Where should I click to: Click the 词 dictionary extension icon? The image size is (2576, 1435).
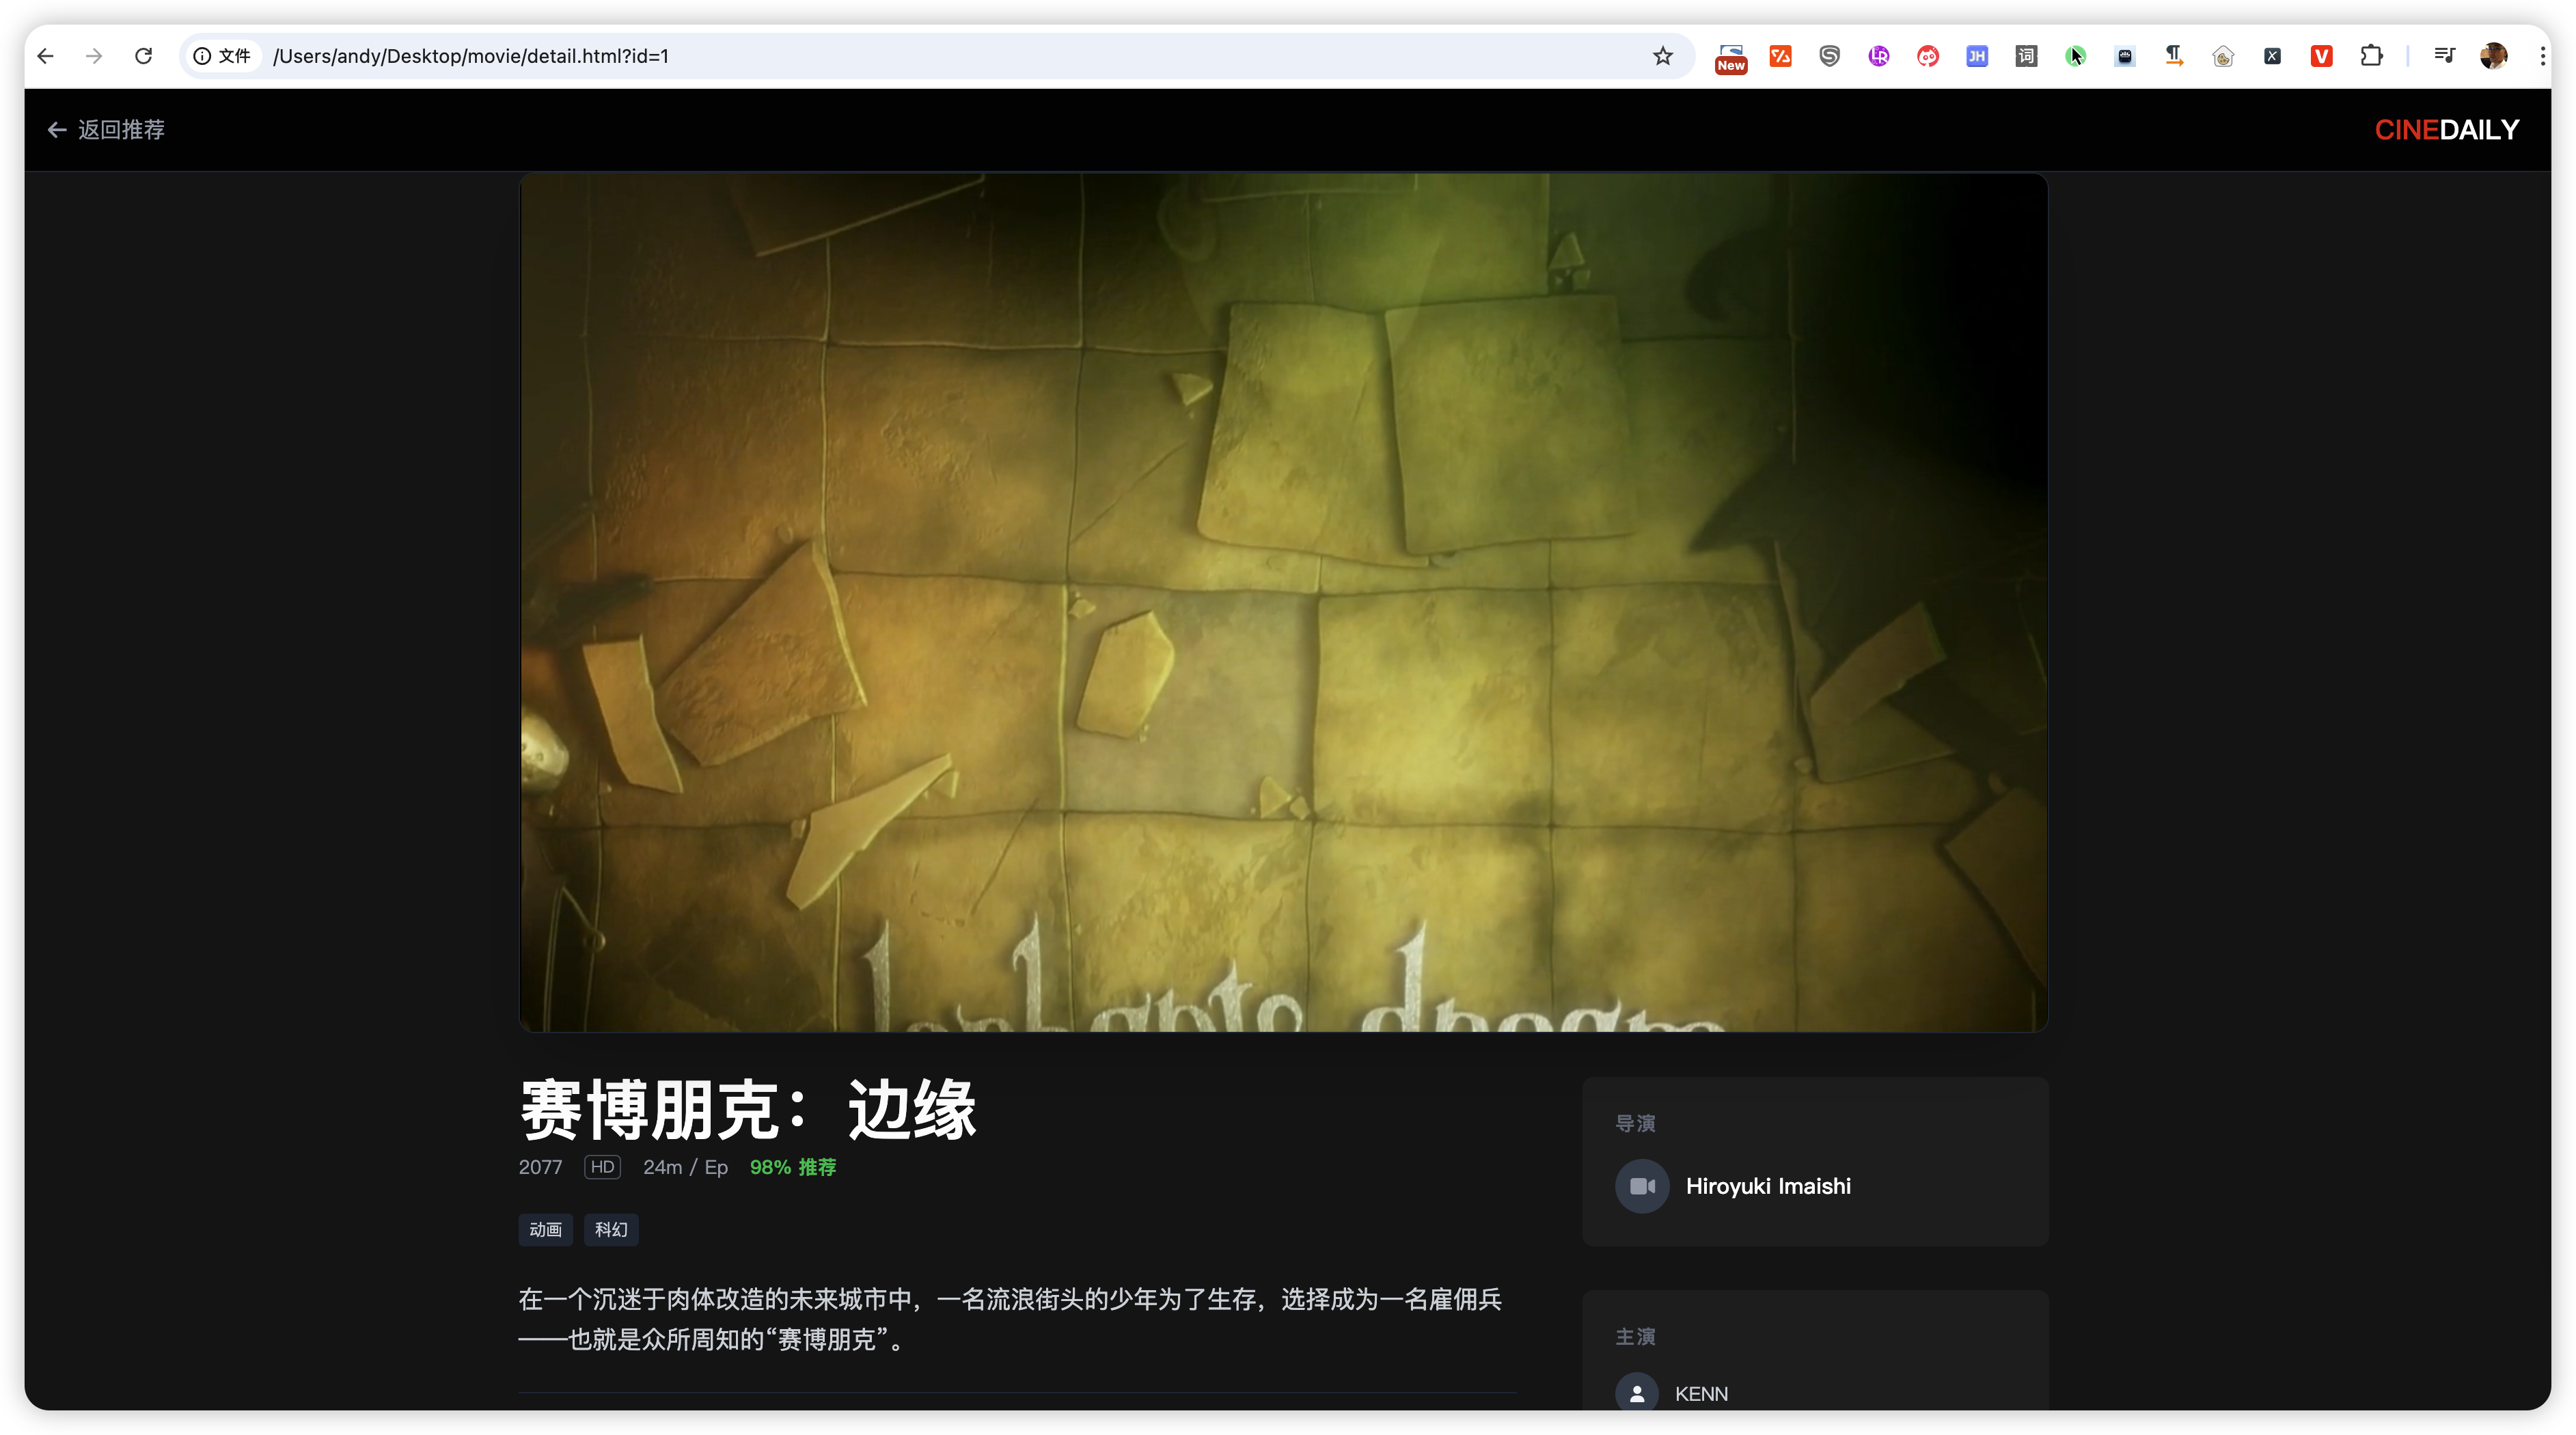(2026, 56)
